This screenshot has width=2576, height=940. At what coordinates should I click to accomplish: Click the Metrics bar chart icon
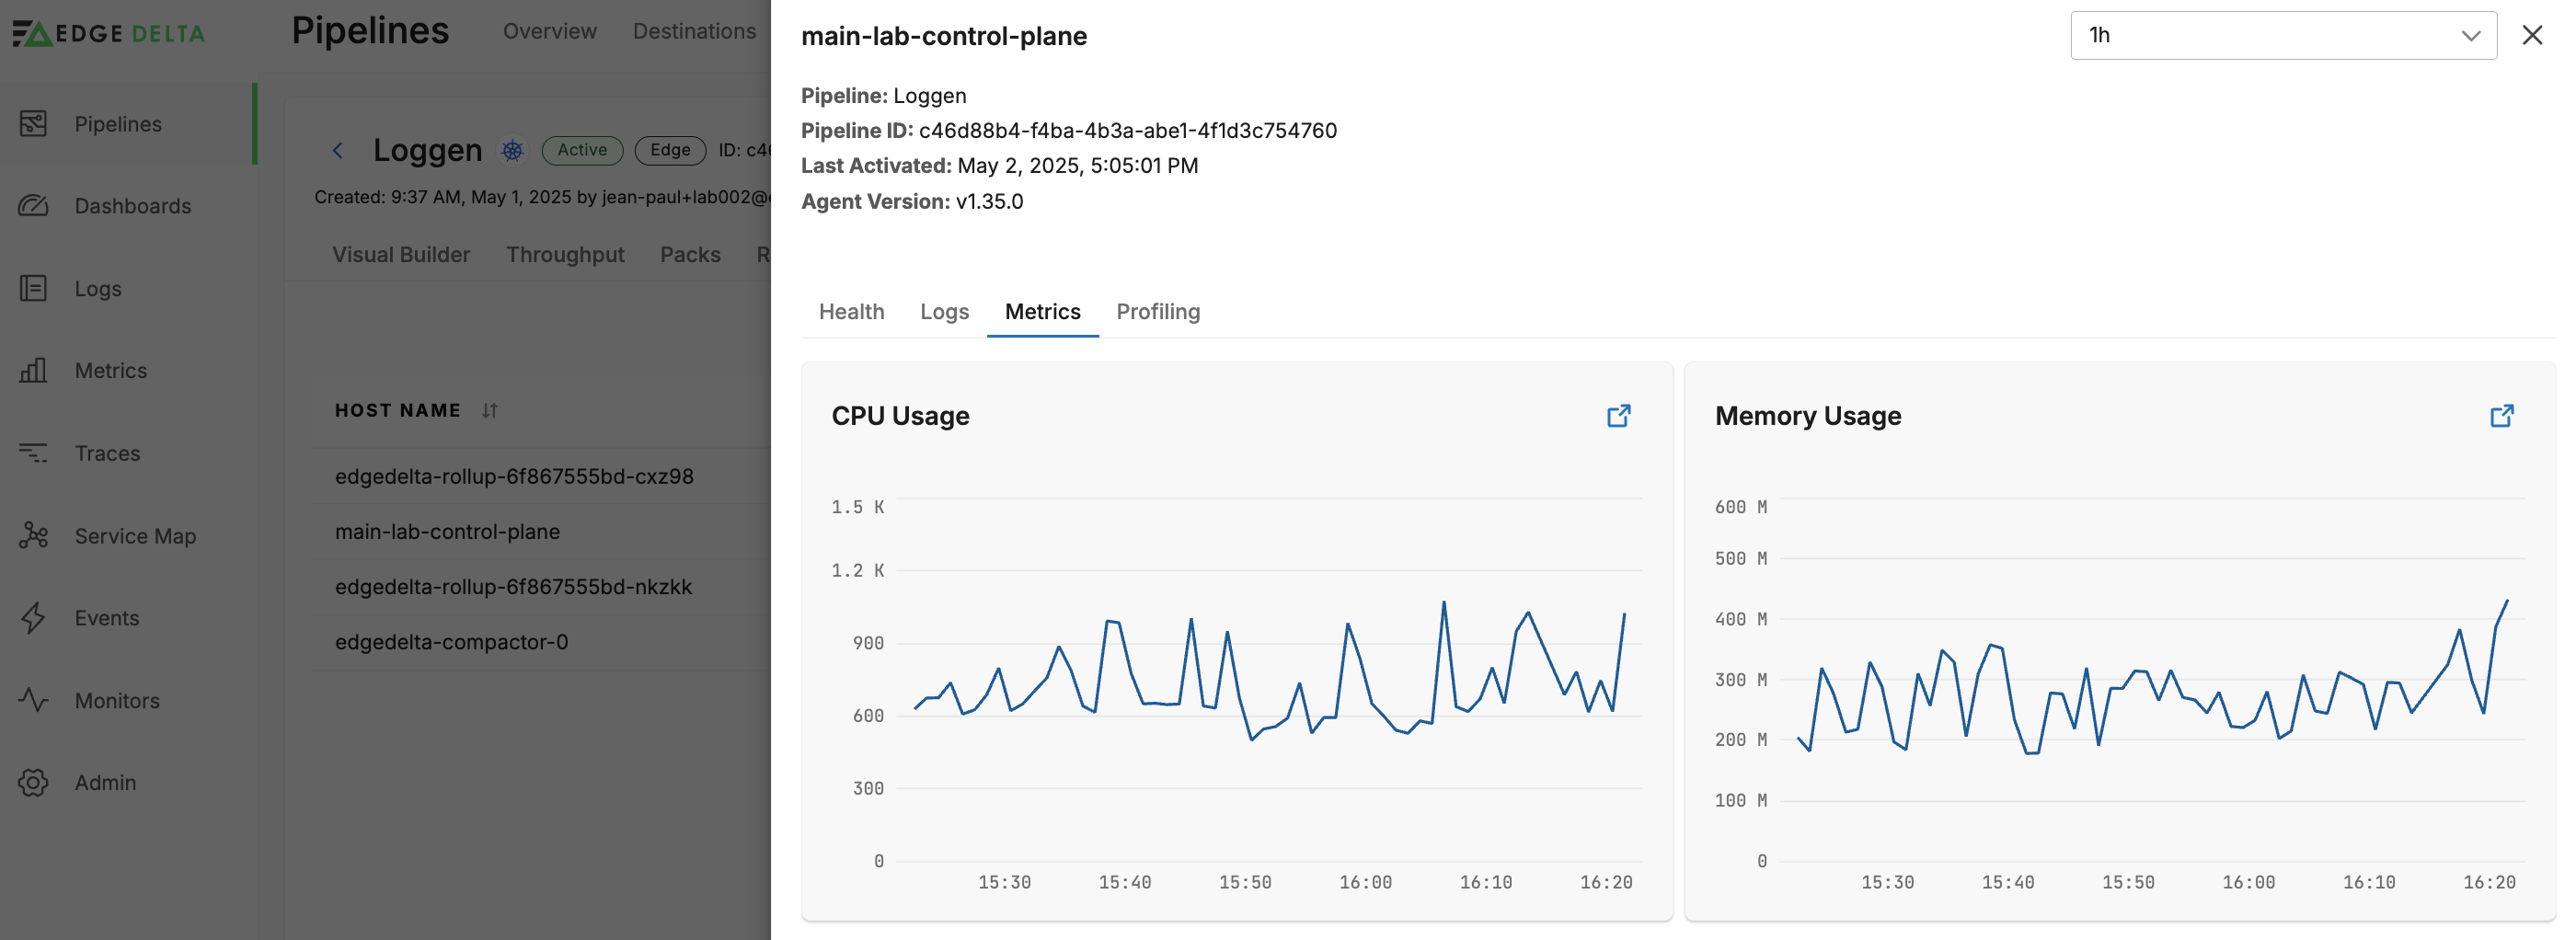[x=33, y=370]
